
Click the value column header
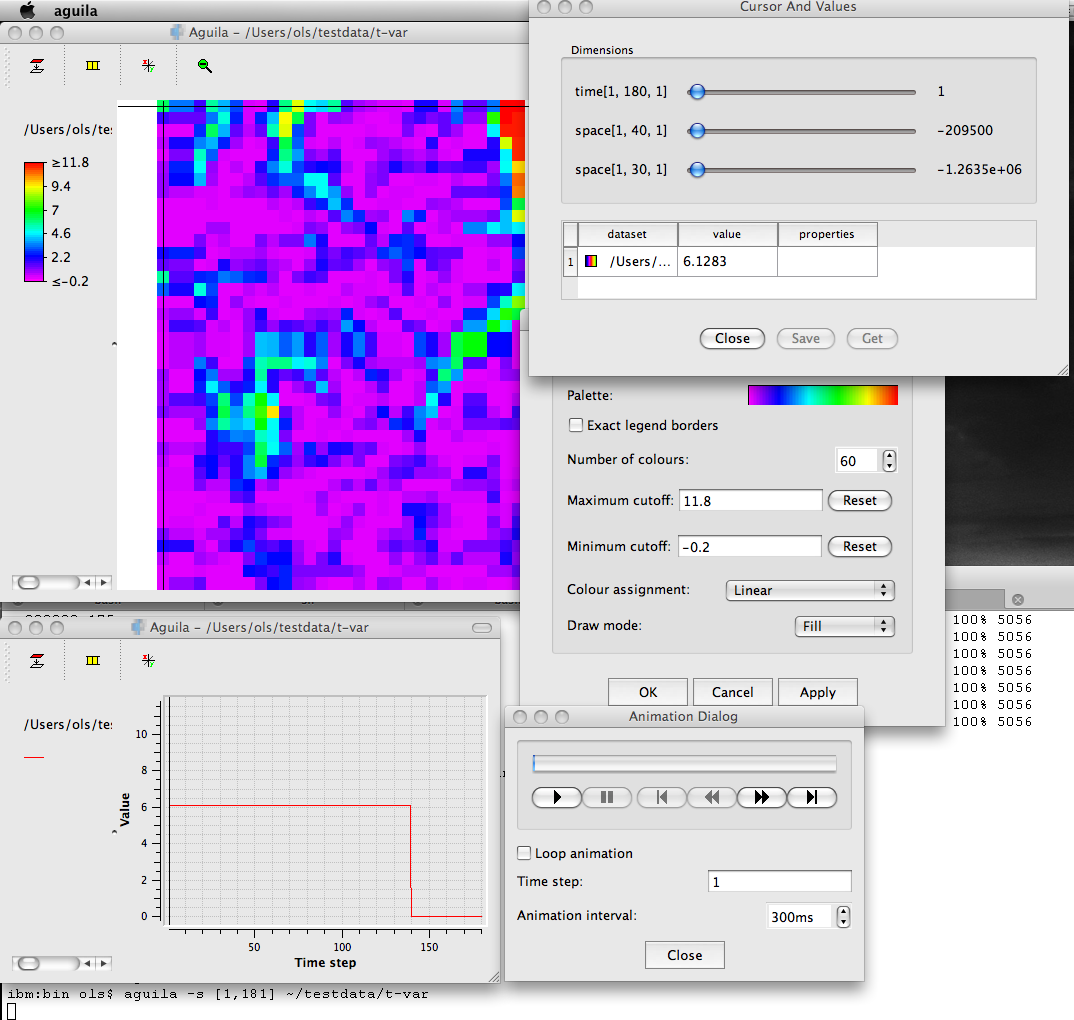pos(727,234)
